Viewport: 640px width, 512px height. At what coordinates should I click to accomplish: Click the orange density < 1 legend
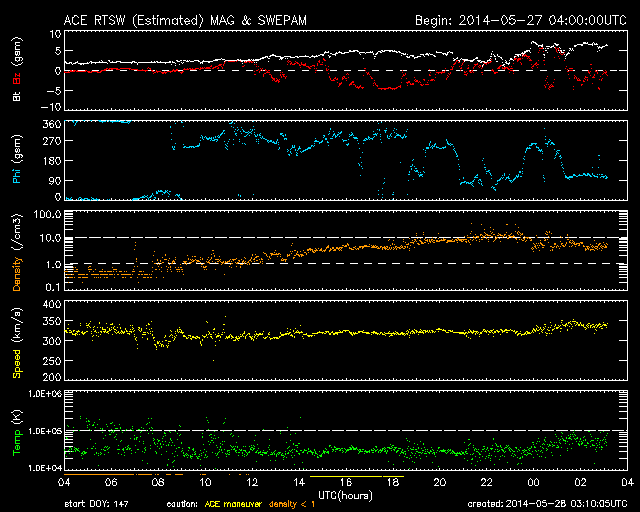point(295,503)
